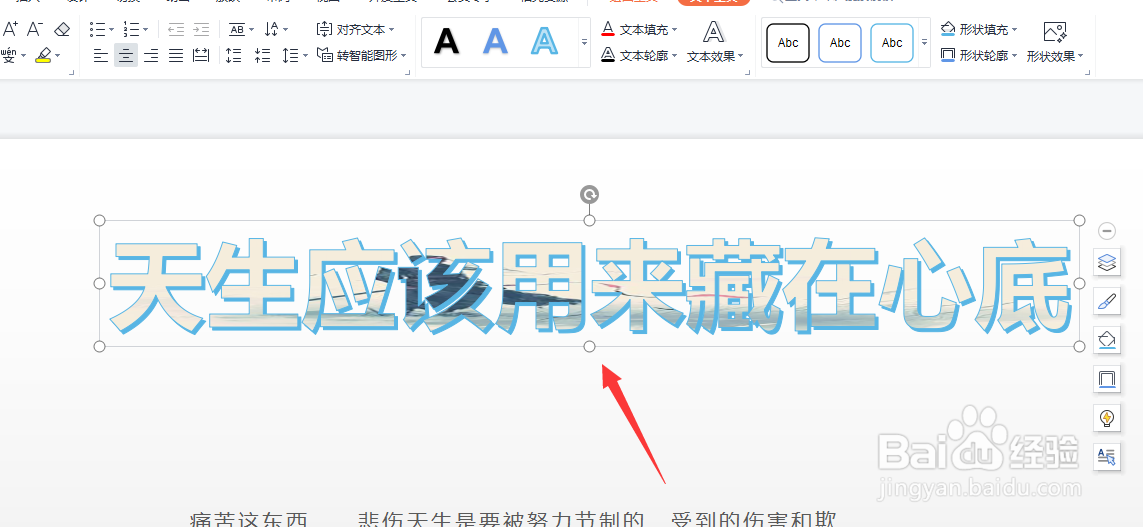The width and height of the screenshot is (1143, 527).
Task: Toggle right text alignment
Action: tap(151, 55)
